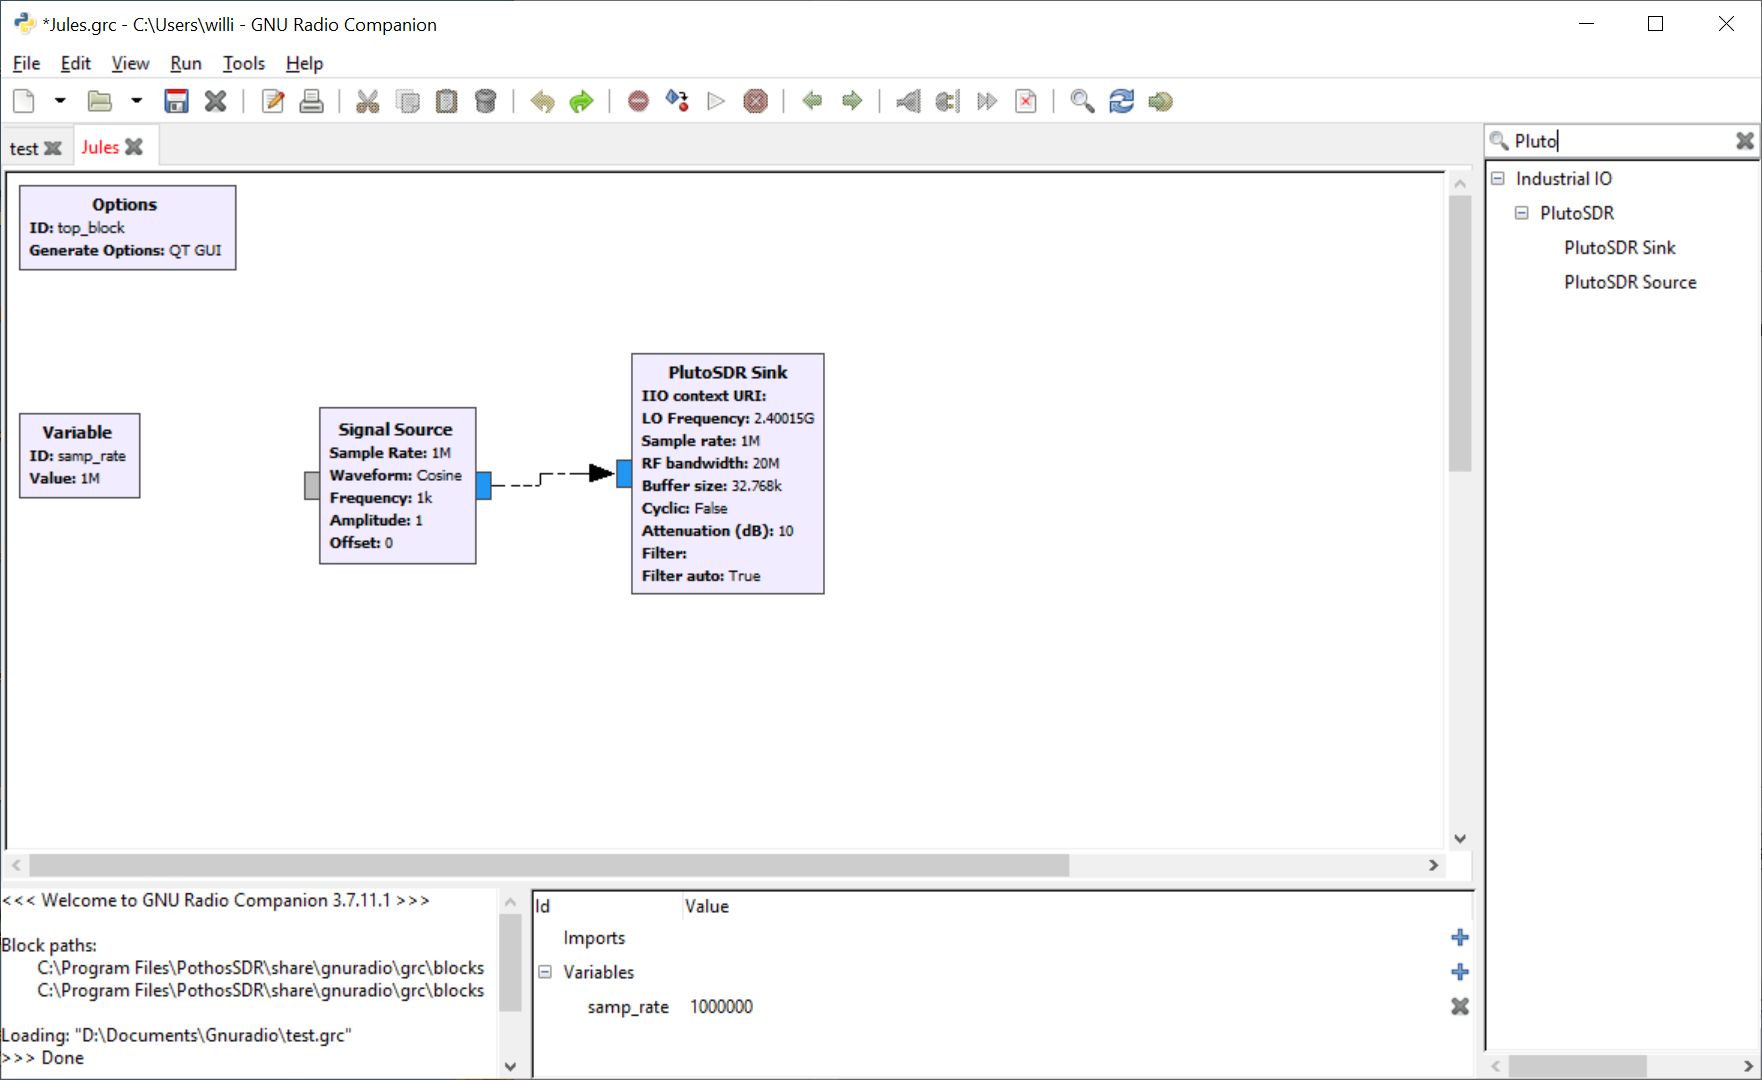The height and width of the screenshot is (1080, 1762).
Task: Open the Run menu
Action: click(x=186, y=63)
